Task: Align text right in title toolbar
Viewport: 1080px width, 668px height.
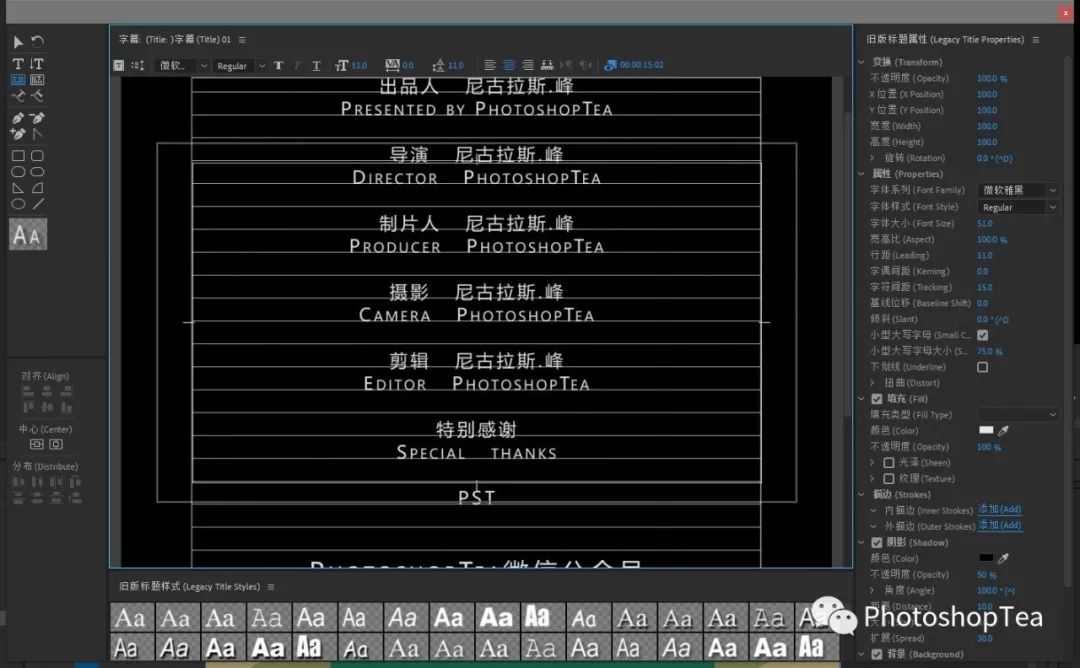Action: point(528,65)
